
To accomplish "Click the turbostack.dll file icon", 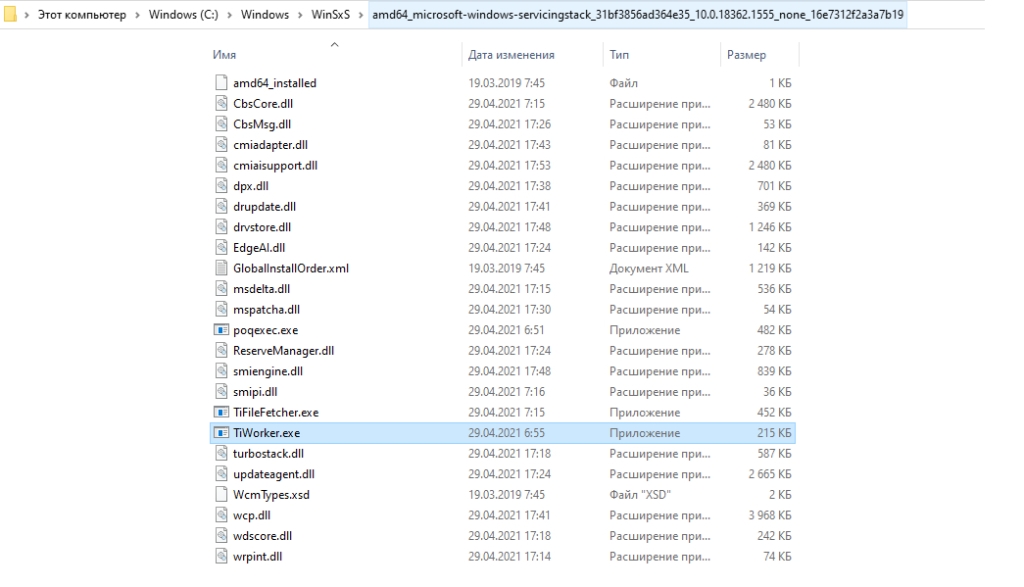I will pyautogui.click(x=222, y=453).
